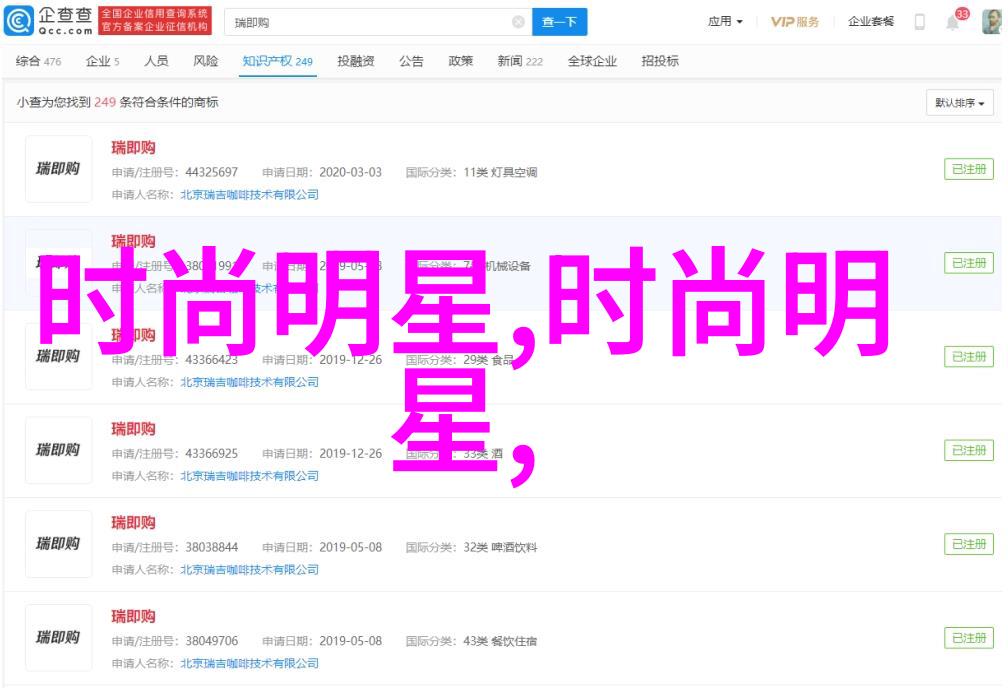Viewport: 1008px width, 692px height.
Task: Switch to the 综合 tab
Action: tap(39, 61)
